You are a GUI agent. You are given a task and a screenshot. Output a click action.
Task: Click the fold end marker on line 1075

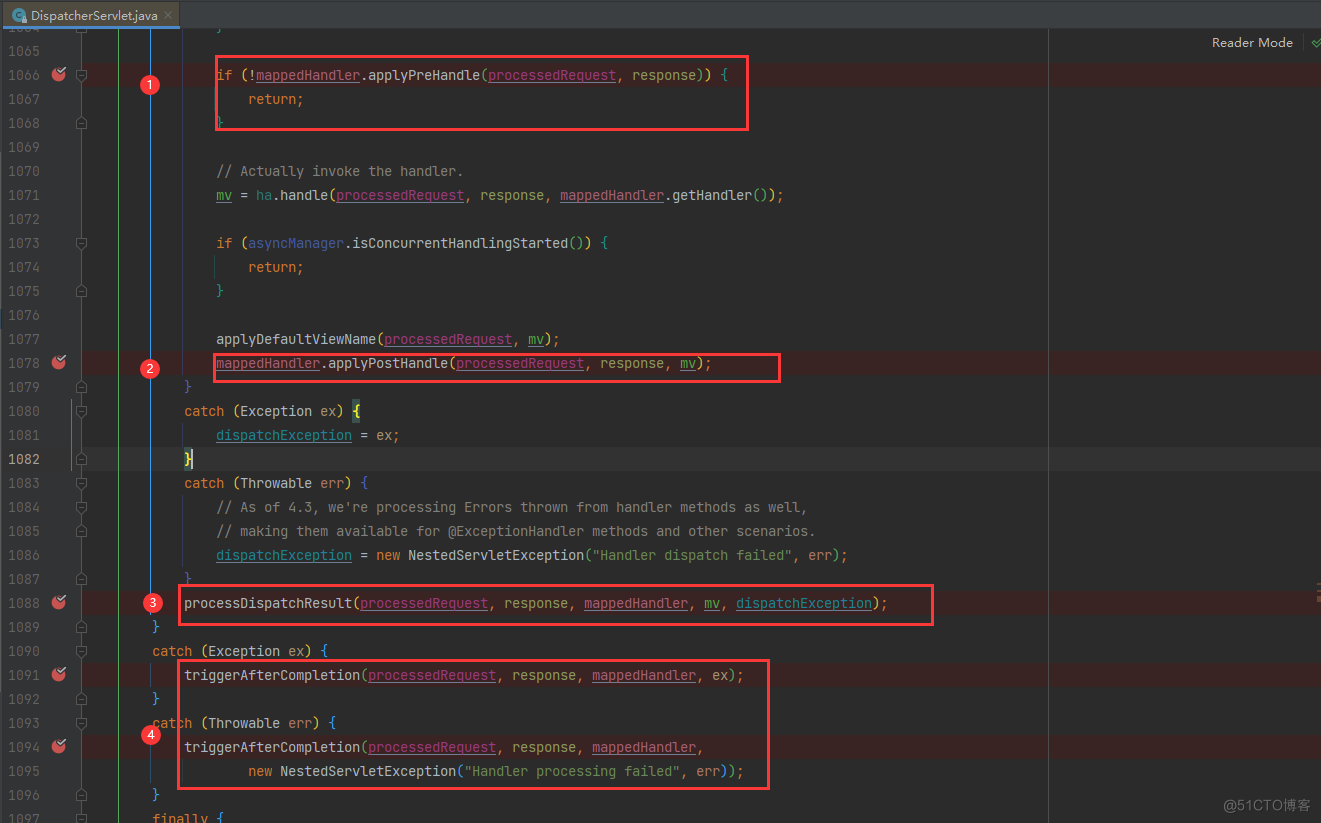(x=81, y=291)
